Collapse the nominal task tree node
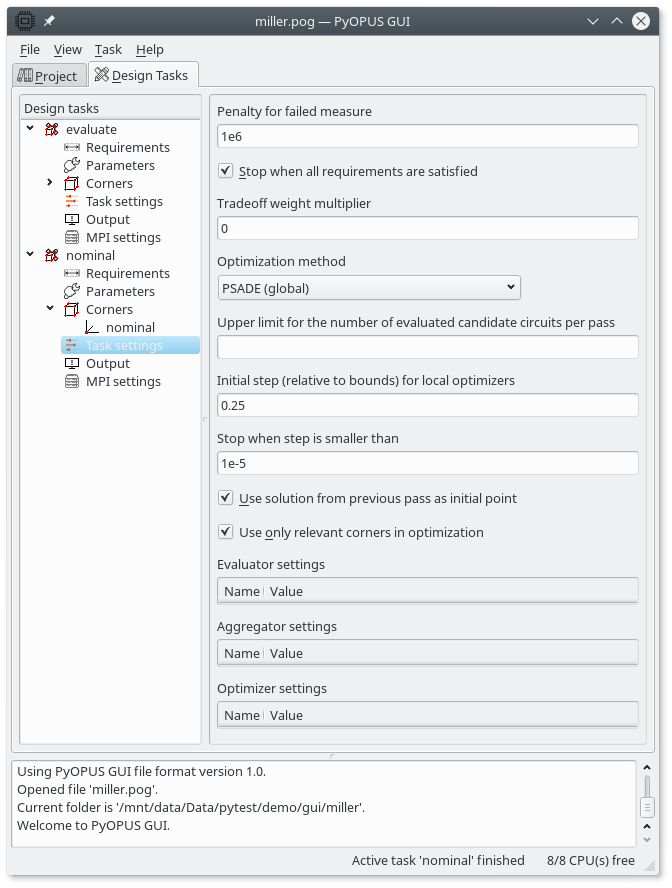672x888 pixels. pos(31,255)
